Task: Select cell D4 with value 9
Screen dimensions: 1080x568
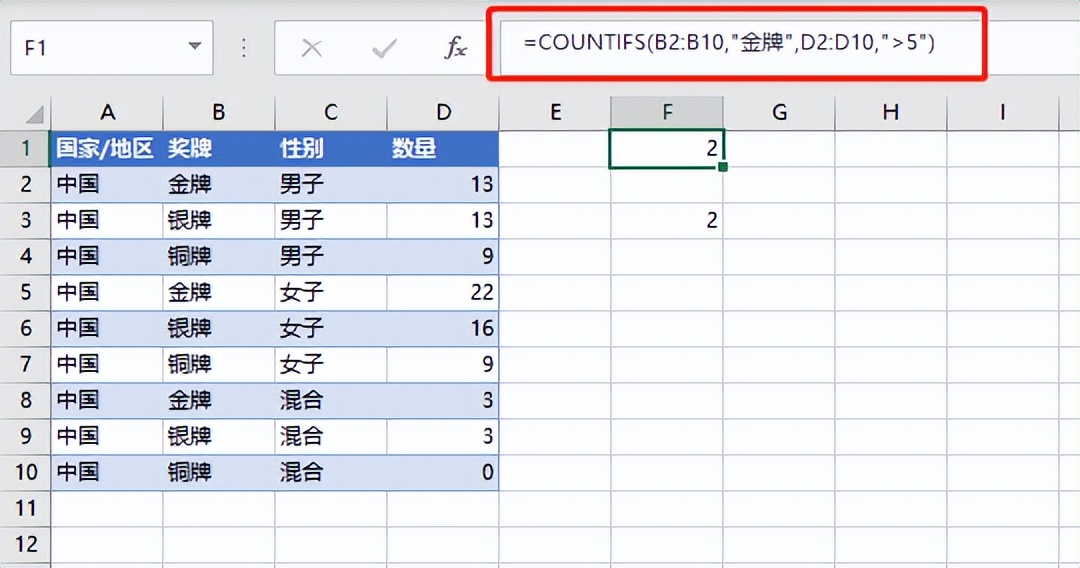Action: (x=443, y=256)
